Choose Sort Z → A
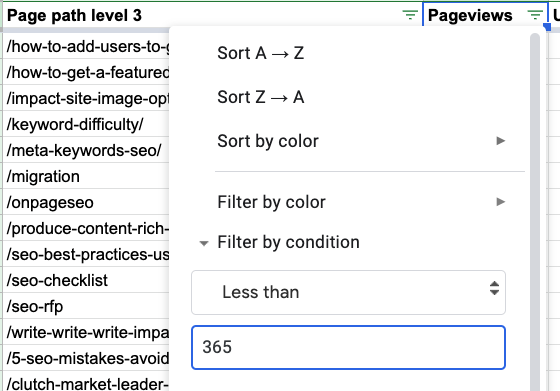This screenshot has height=391, width=560. tap(261, 97)
